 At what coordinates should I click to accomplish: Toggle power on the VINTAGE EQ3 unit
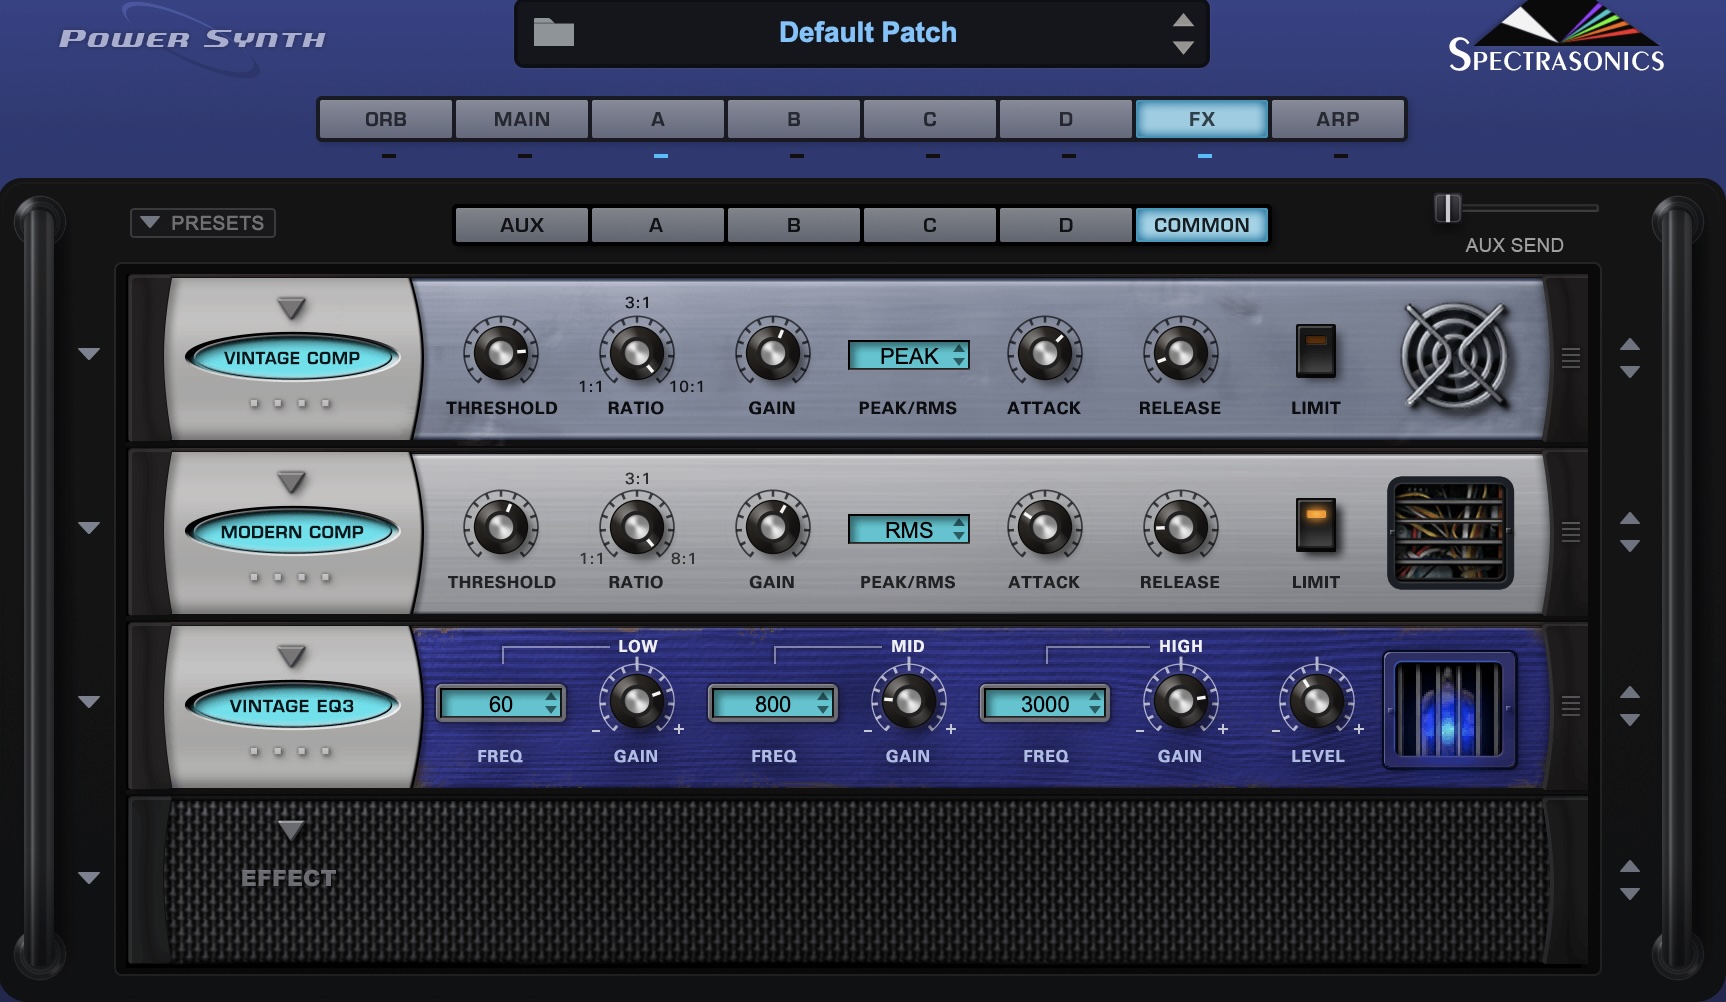click(x=292, y=705)
